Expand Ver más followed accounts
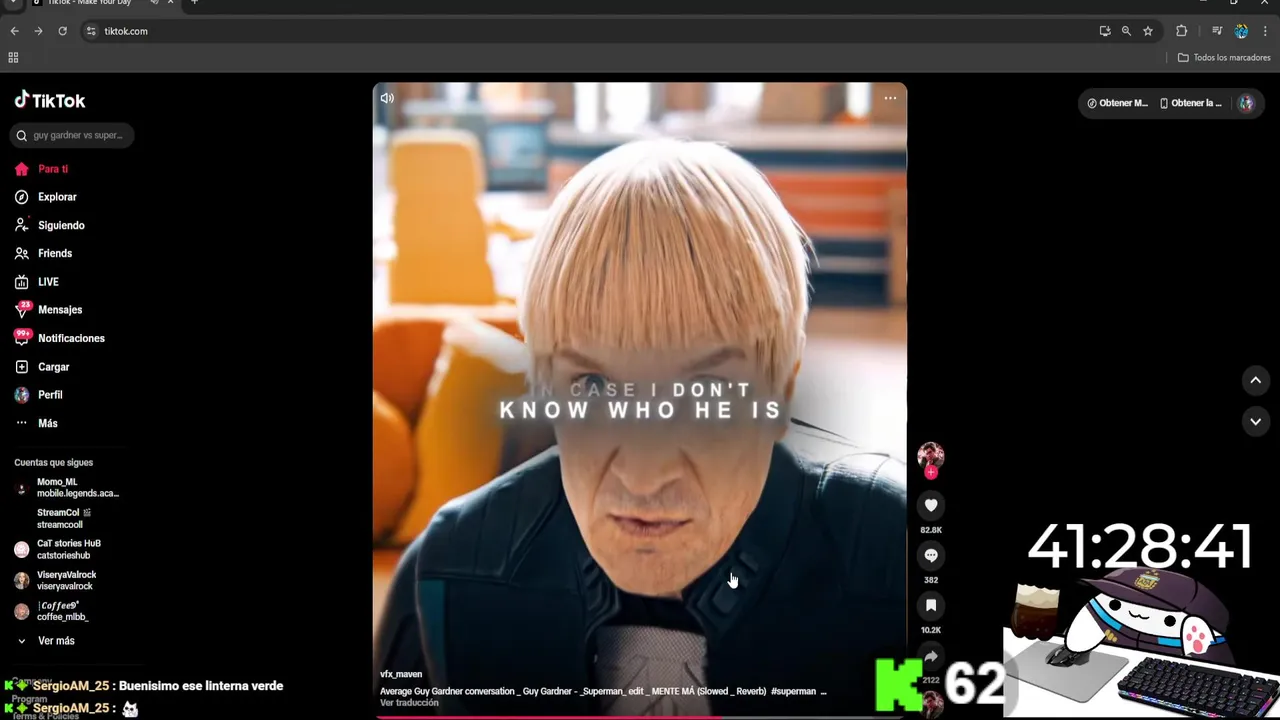 [45, 641]
